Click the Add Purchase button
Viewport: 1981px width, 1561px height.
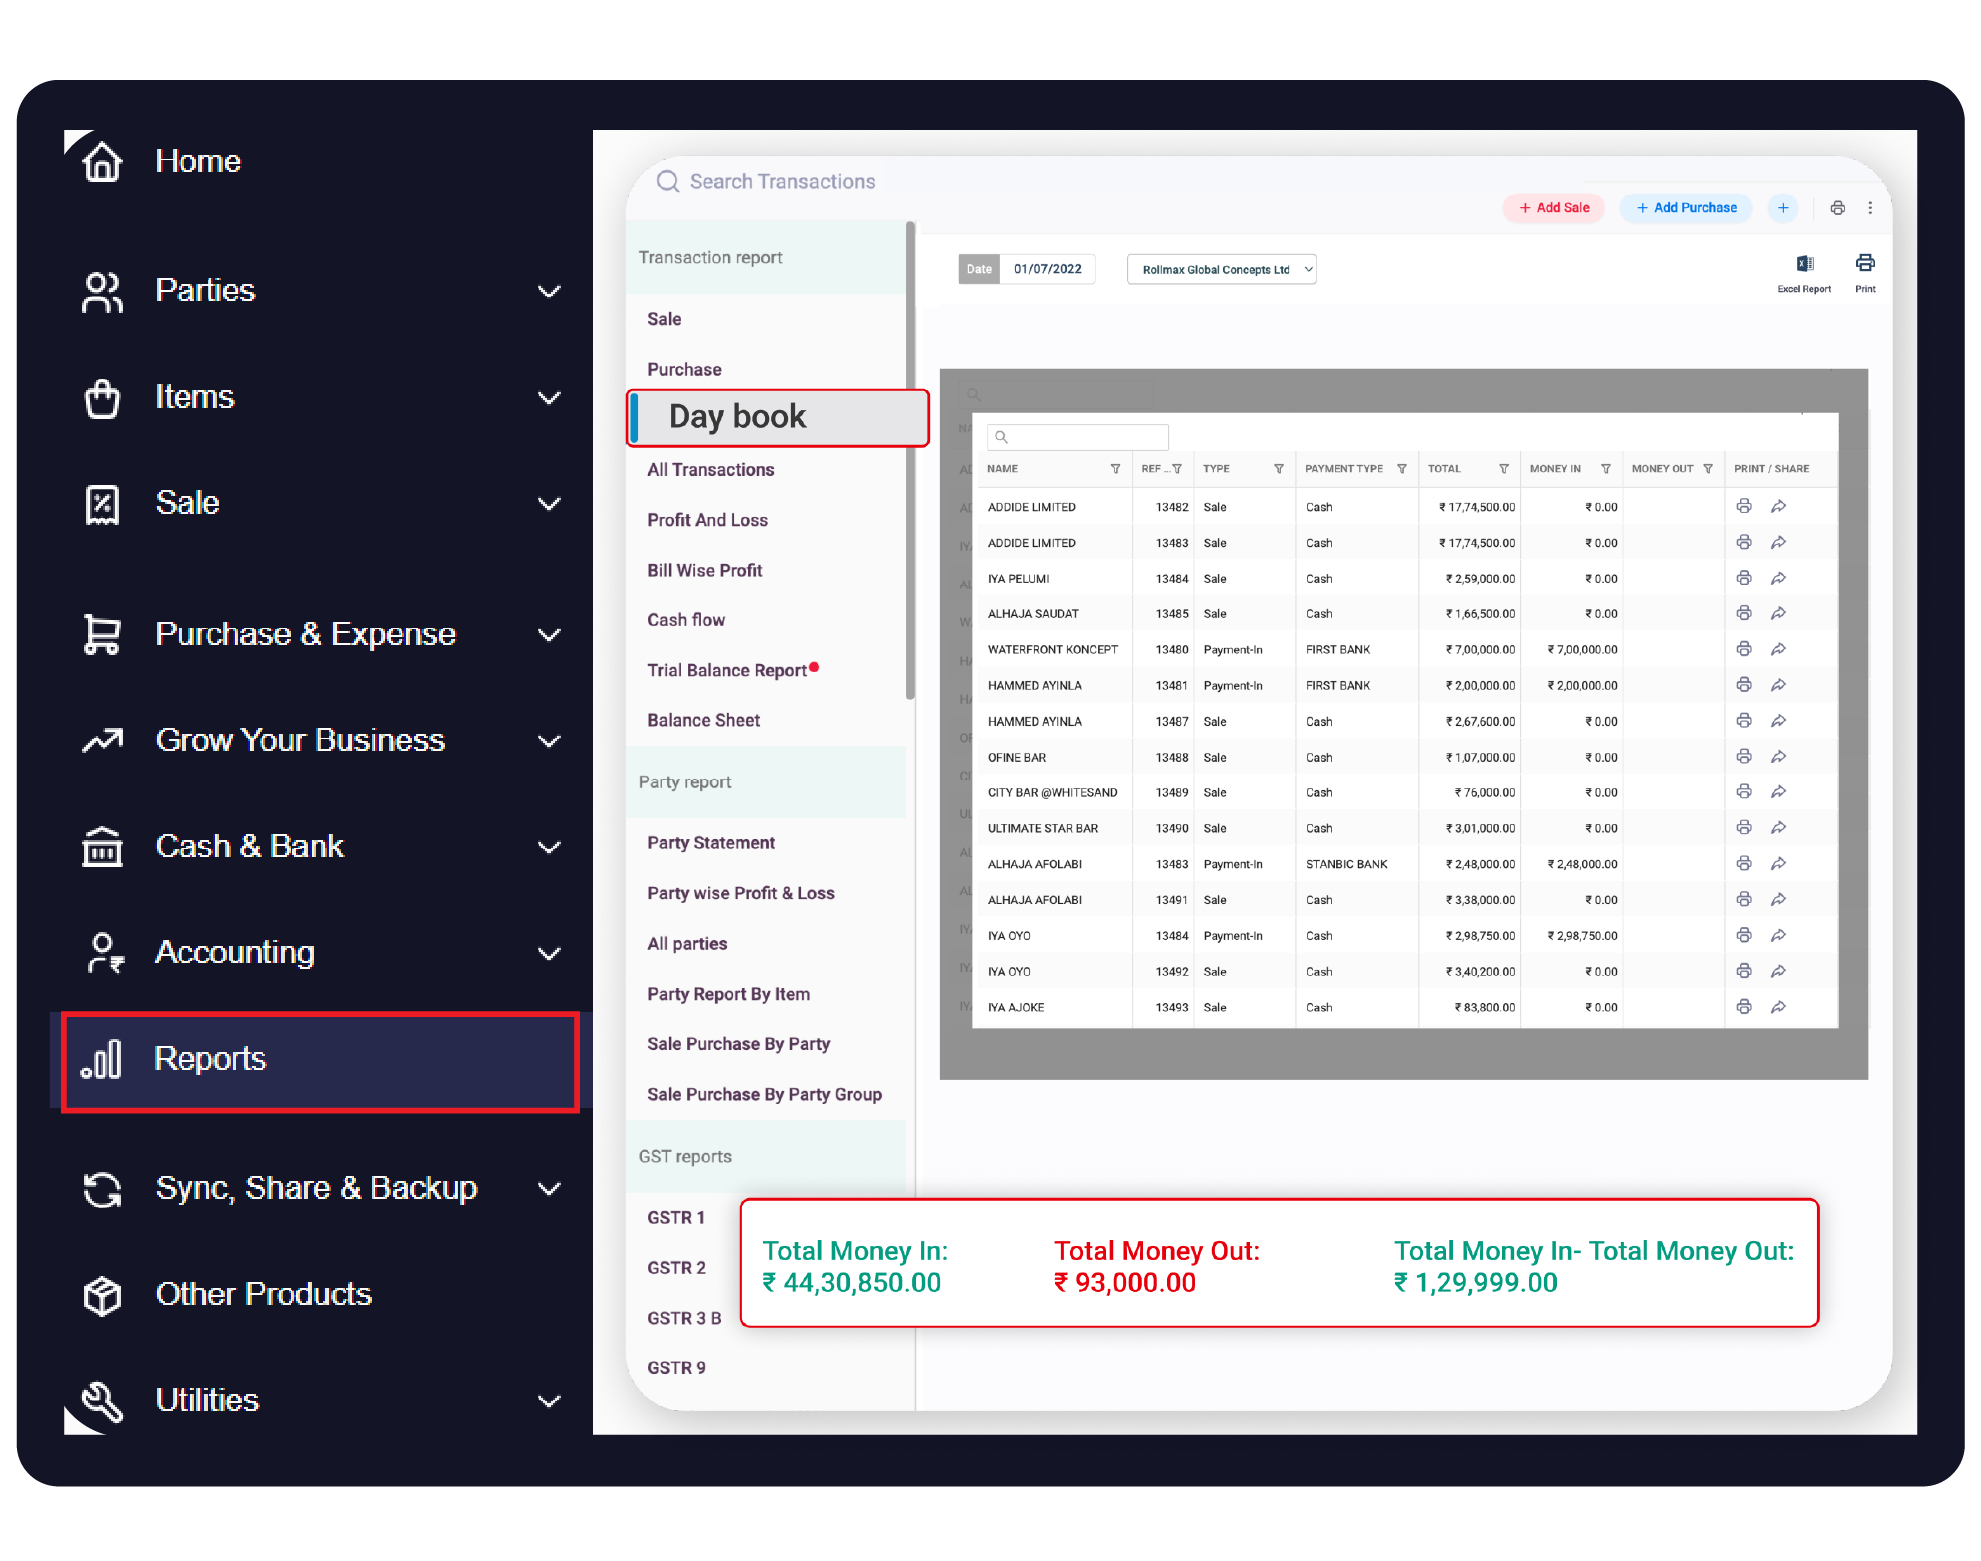[1686, 207]
